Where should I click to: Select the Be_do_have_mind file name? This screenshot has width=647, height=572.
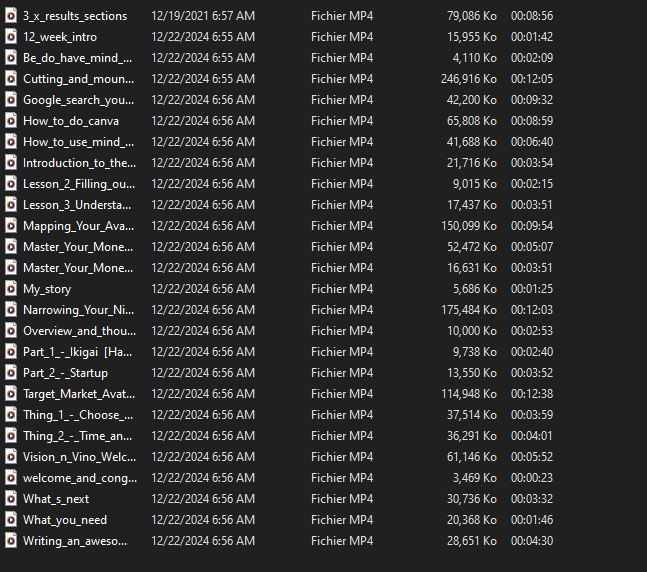(78, 58)
